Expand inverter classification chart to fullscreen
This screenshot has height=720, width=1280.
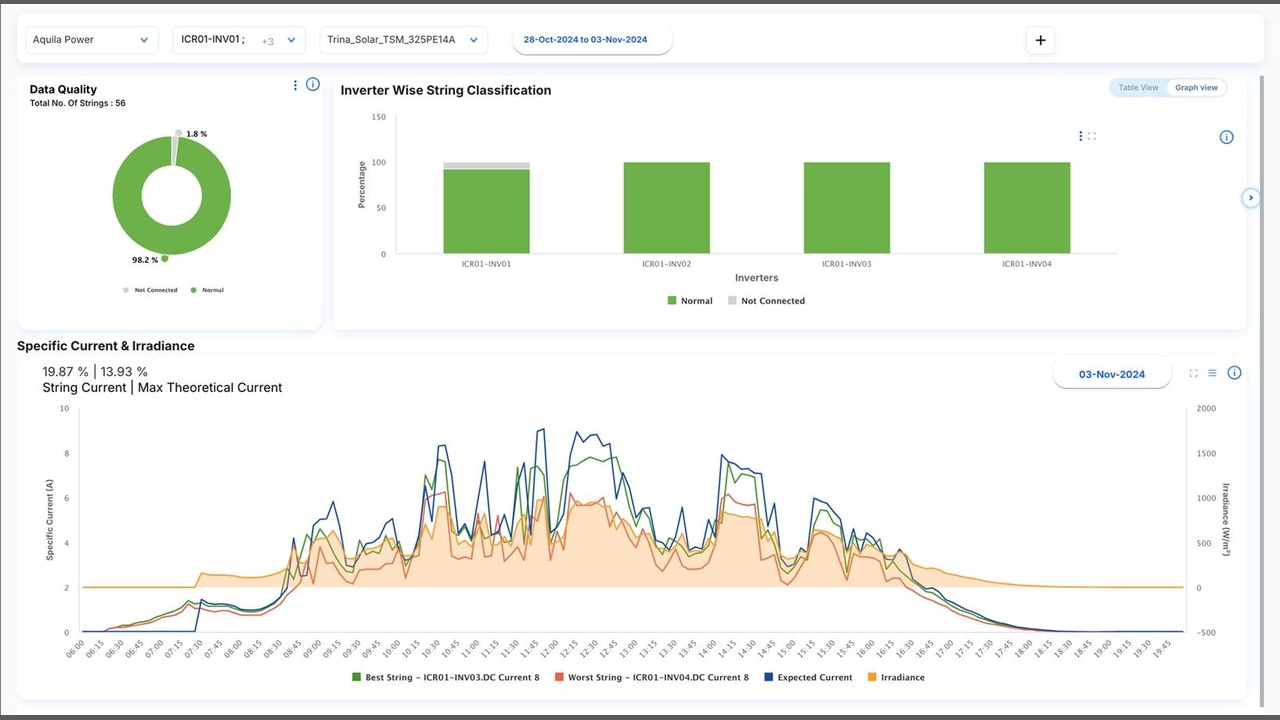[x=1092, y=136]
